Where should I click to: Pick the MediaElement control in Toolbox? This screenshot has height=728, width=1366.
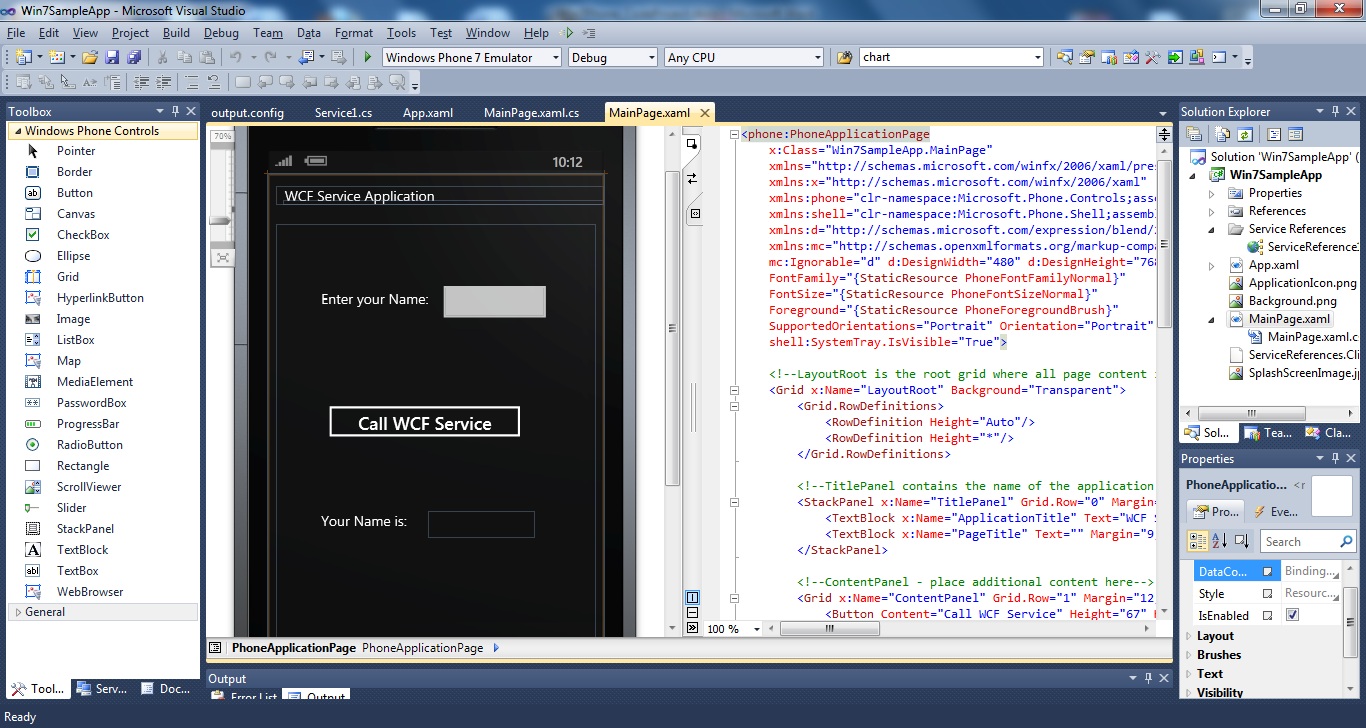click(x=95, y=382)
